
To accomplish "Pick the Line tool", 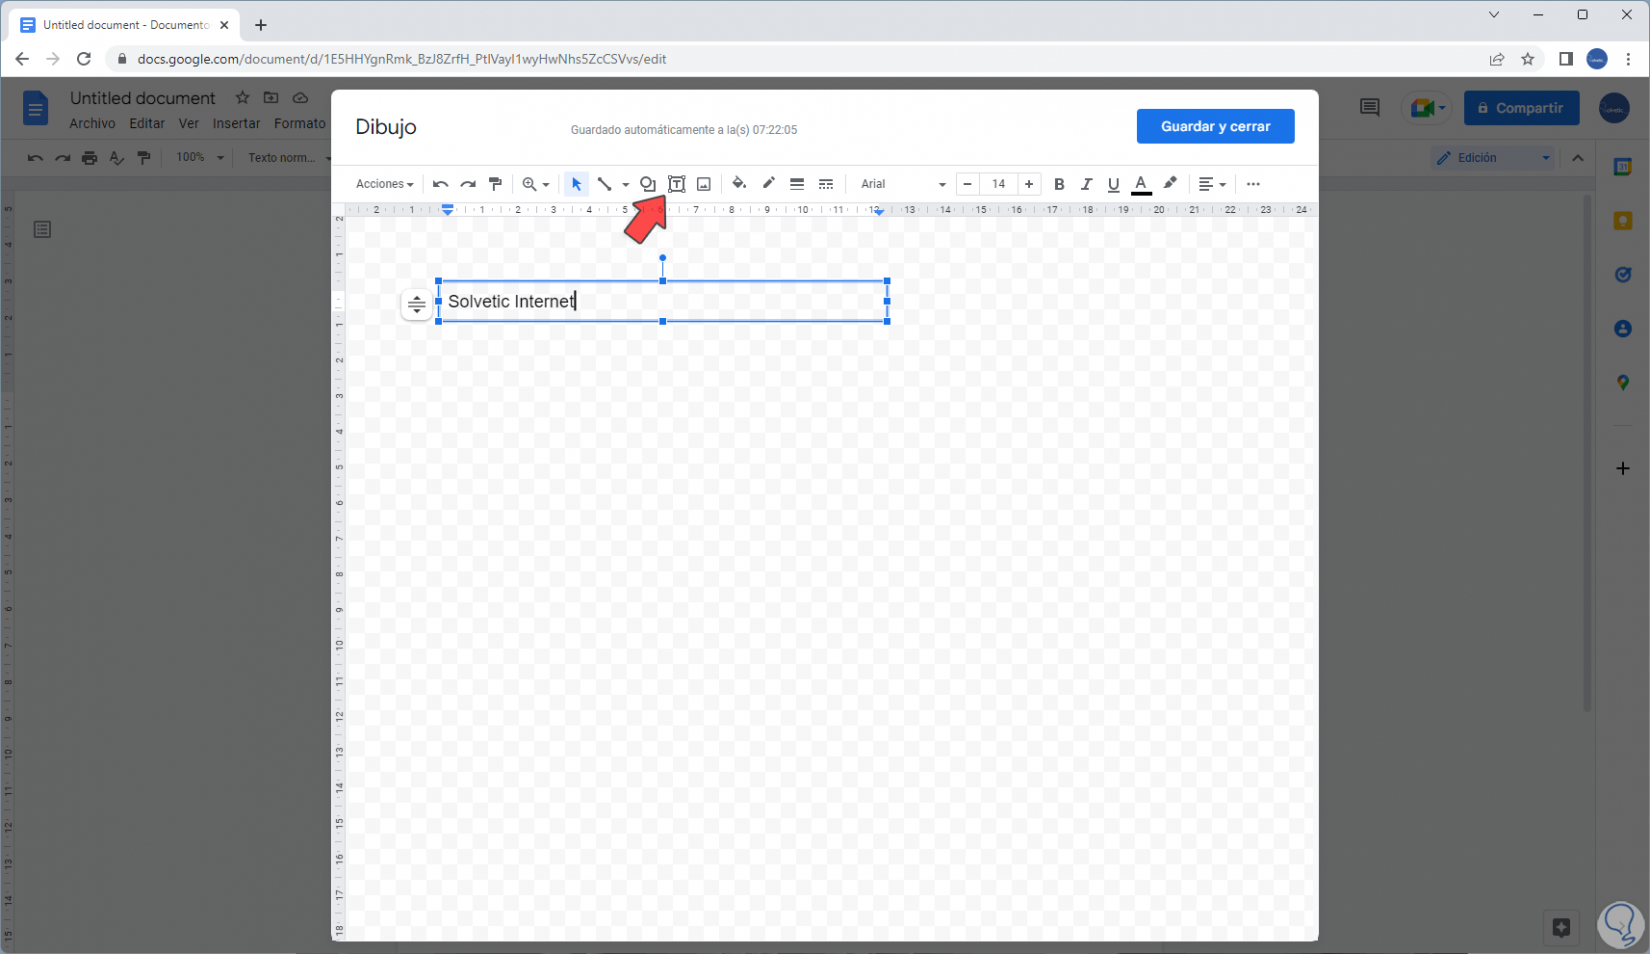I will (604, 184).
